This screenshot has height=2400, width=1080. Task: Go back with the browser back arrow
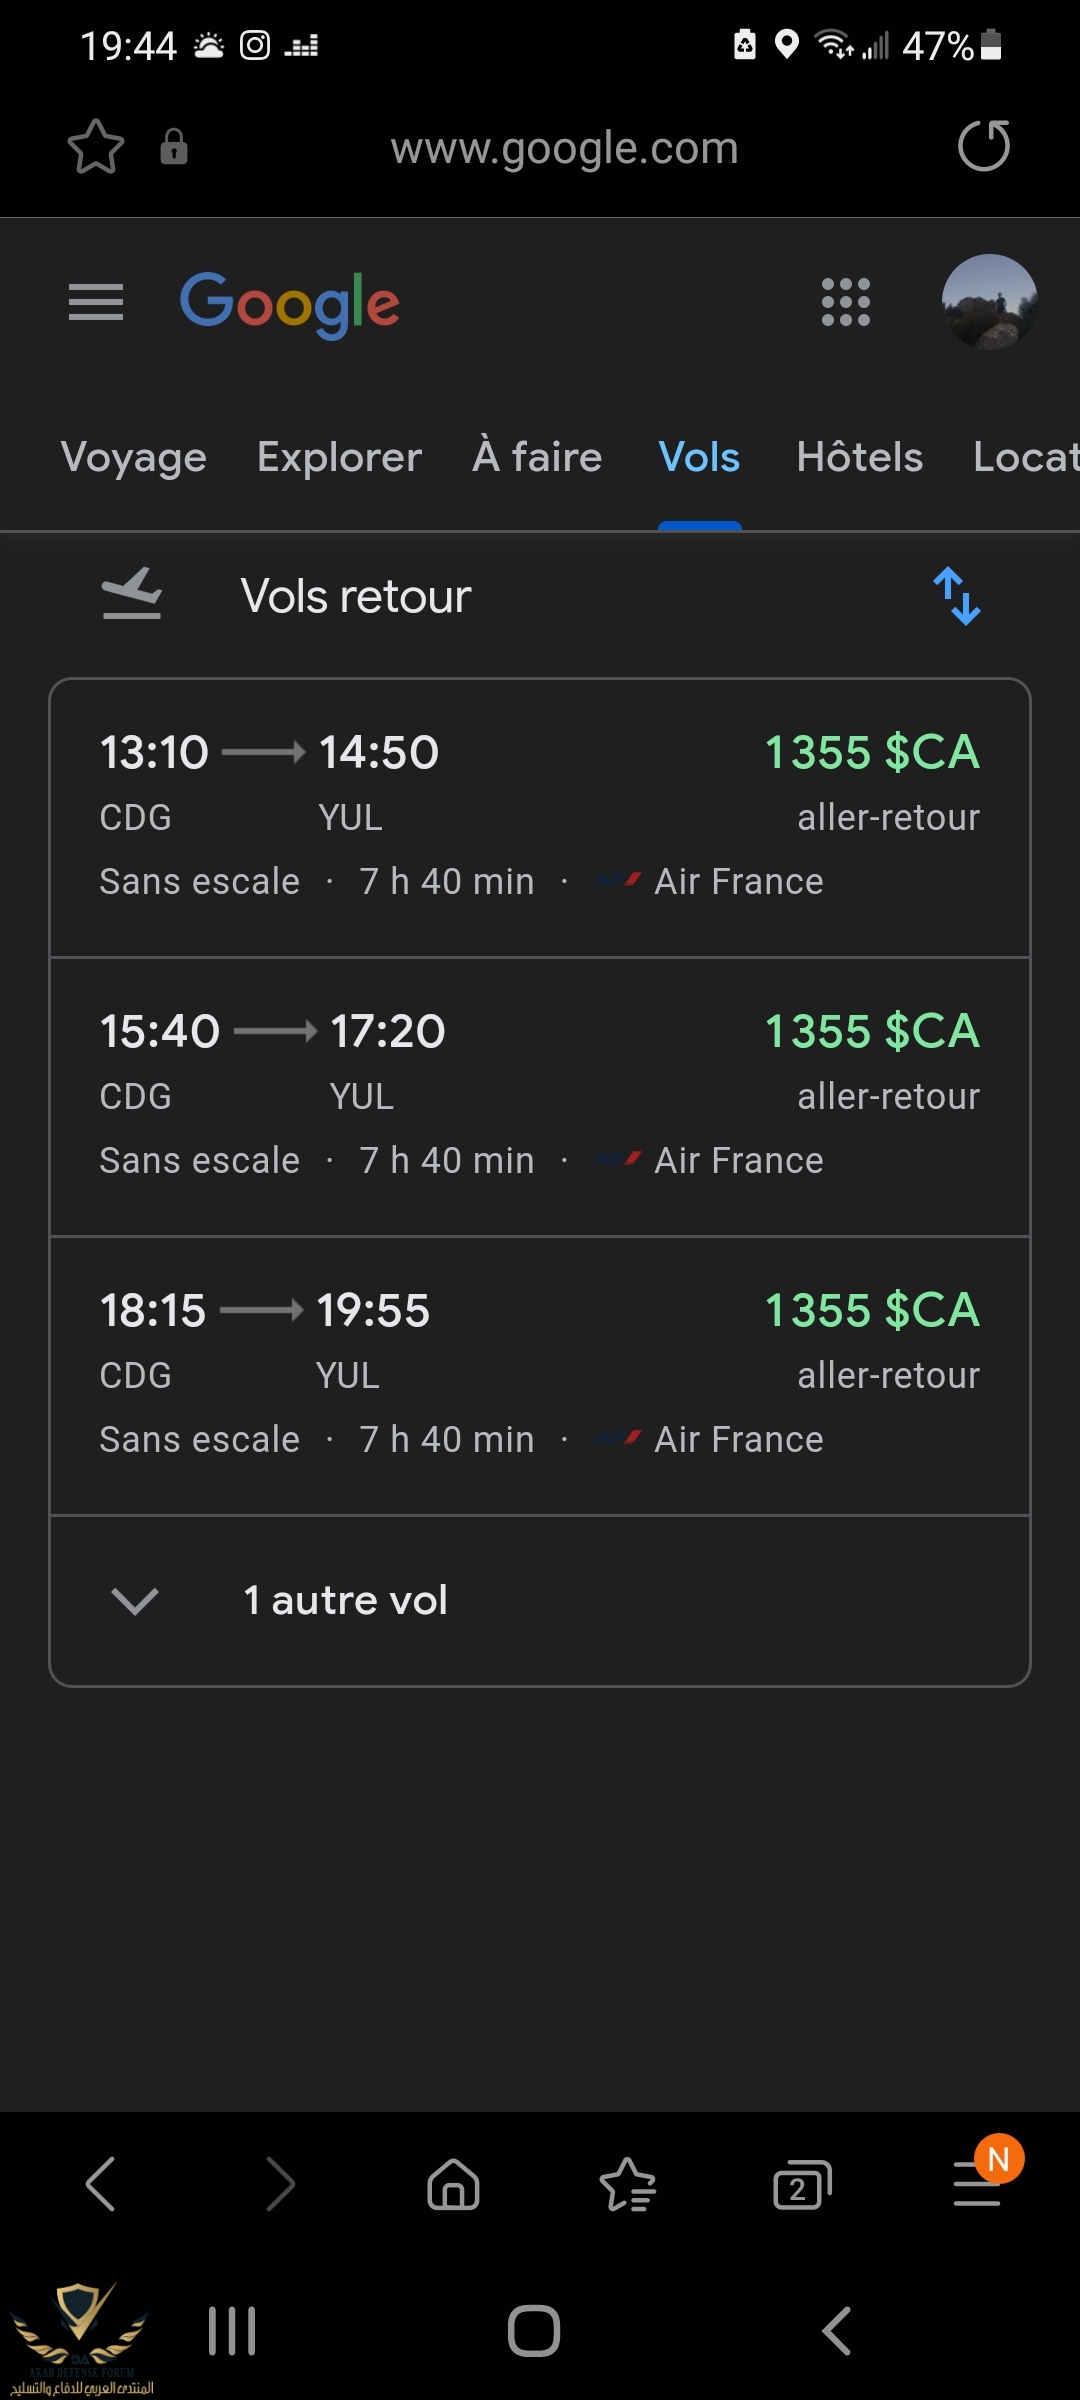point(101,2184)
